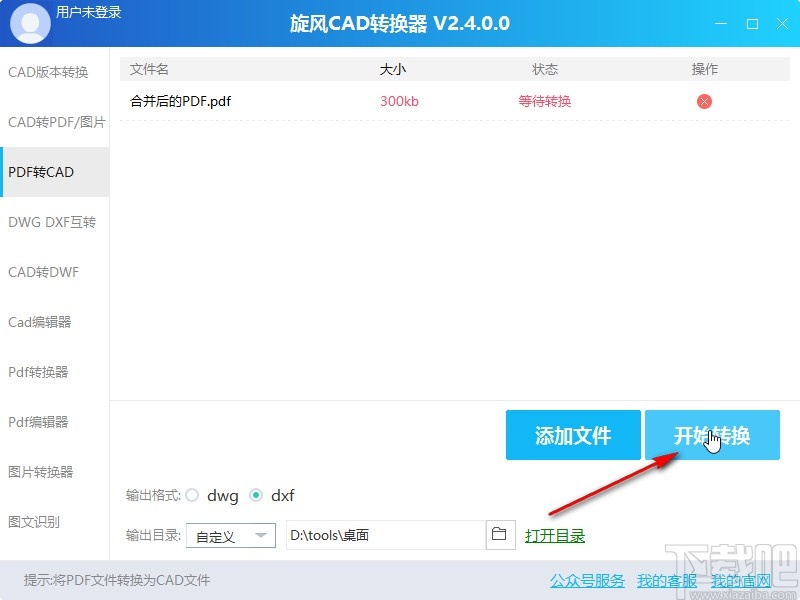Start conversion with 开始转换 button
Image resolution: width=800 pixels, height=600 pixels.
pos(712,435)
